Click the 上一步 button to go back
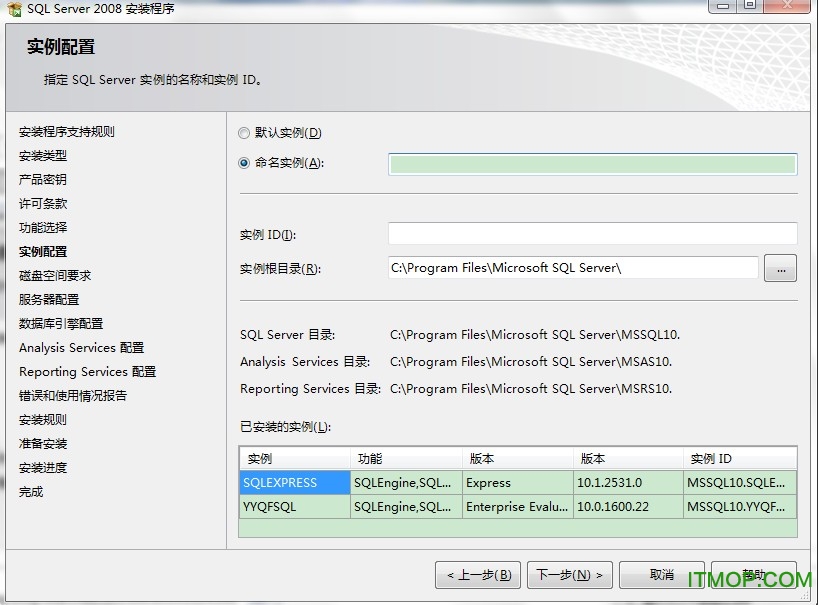Screen dimensions: 818x605 (478, 574)
